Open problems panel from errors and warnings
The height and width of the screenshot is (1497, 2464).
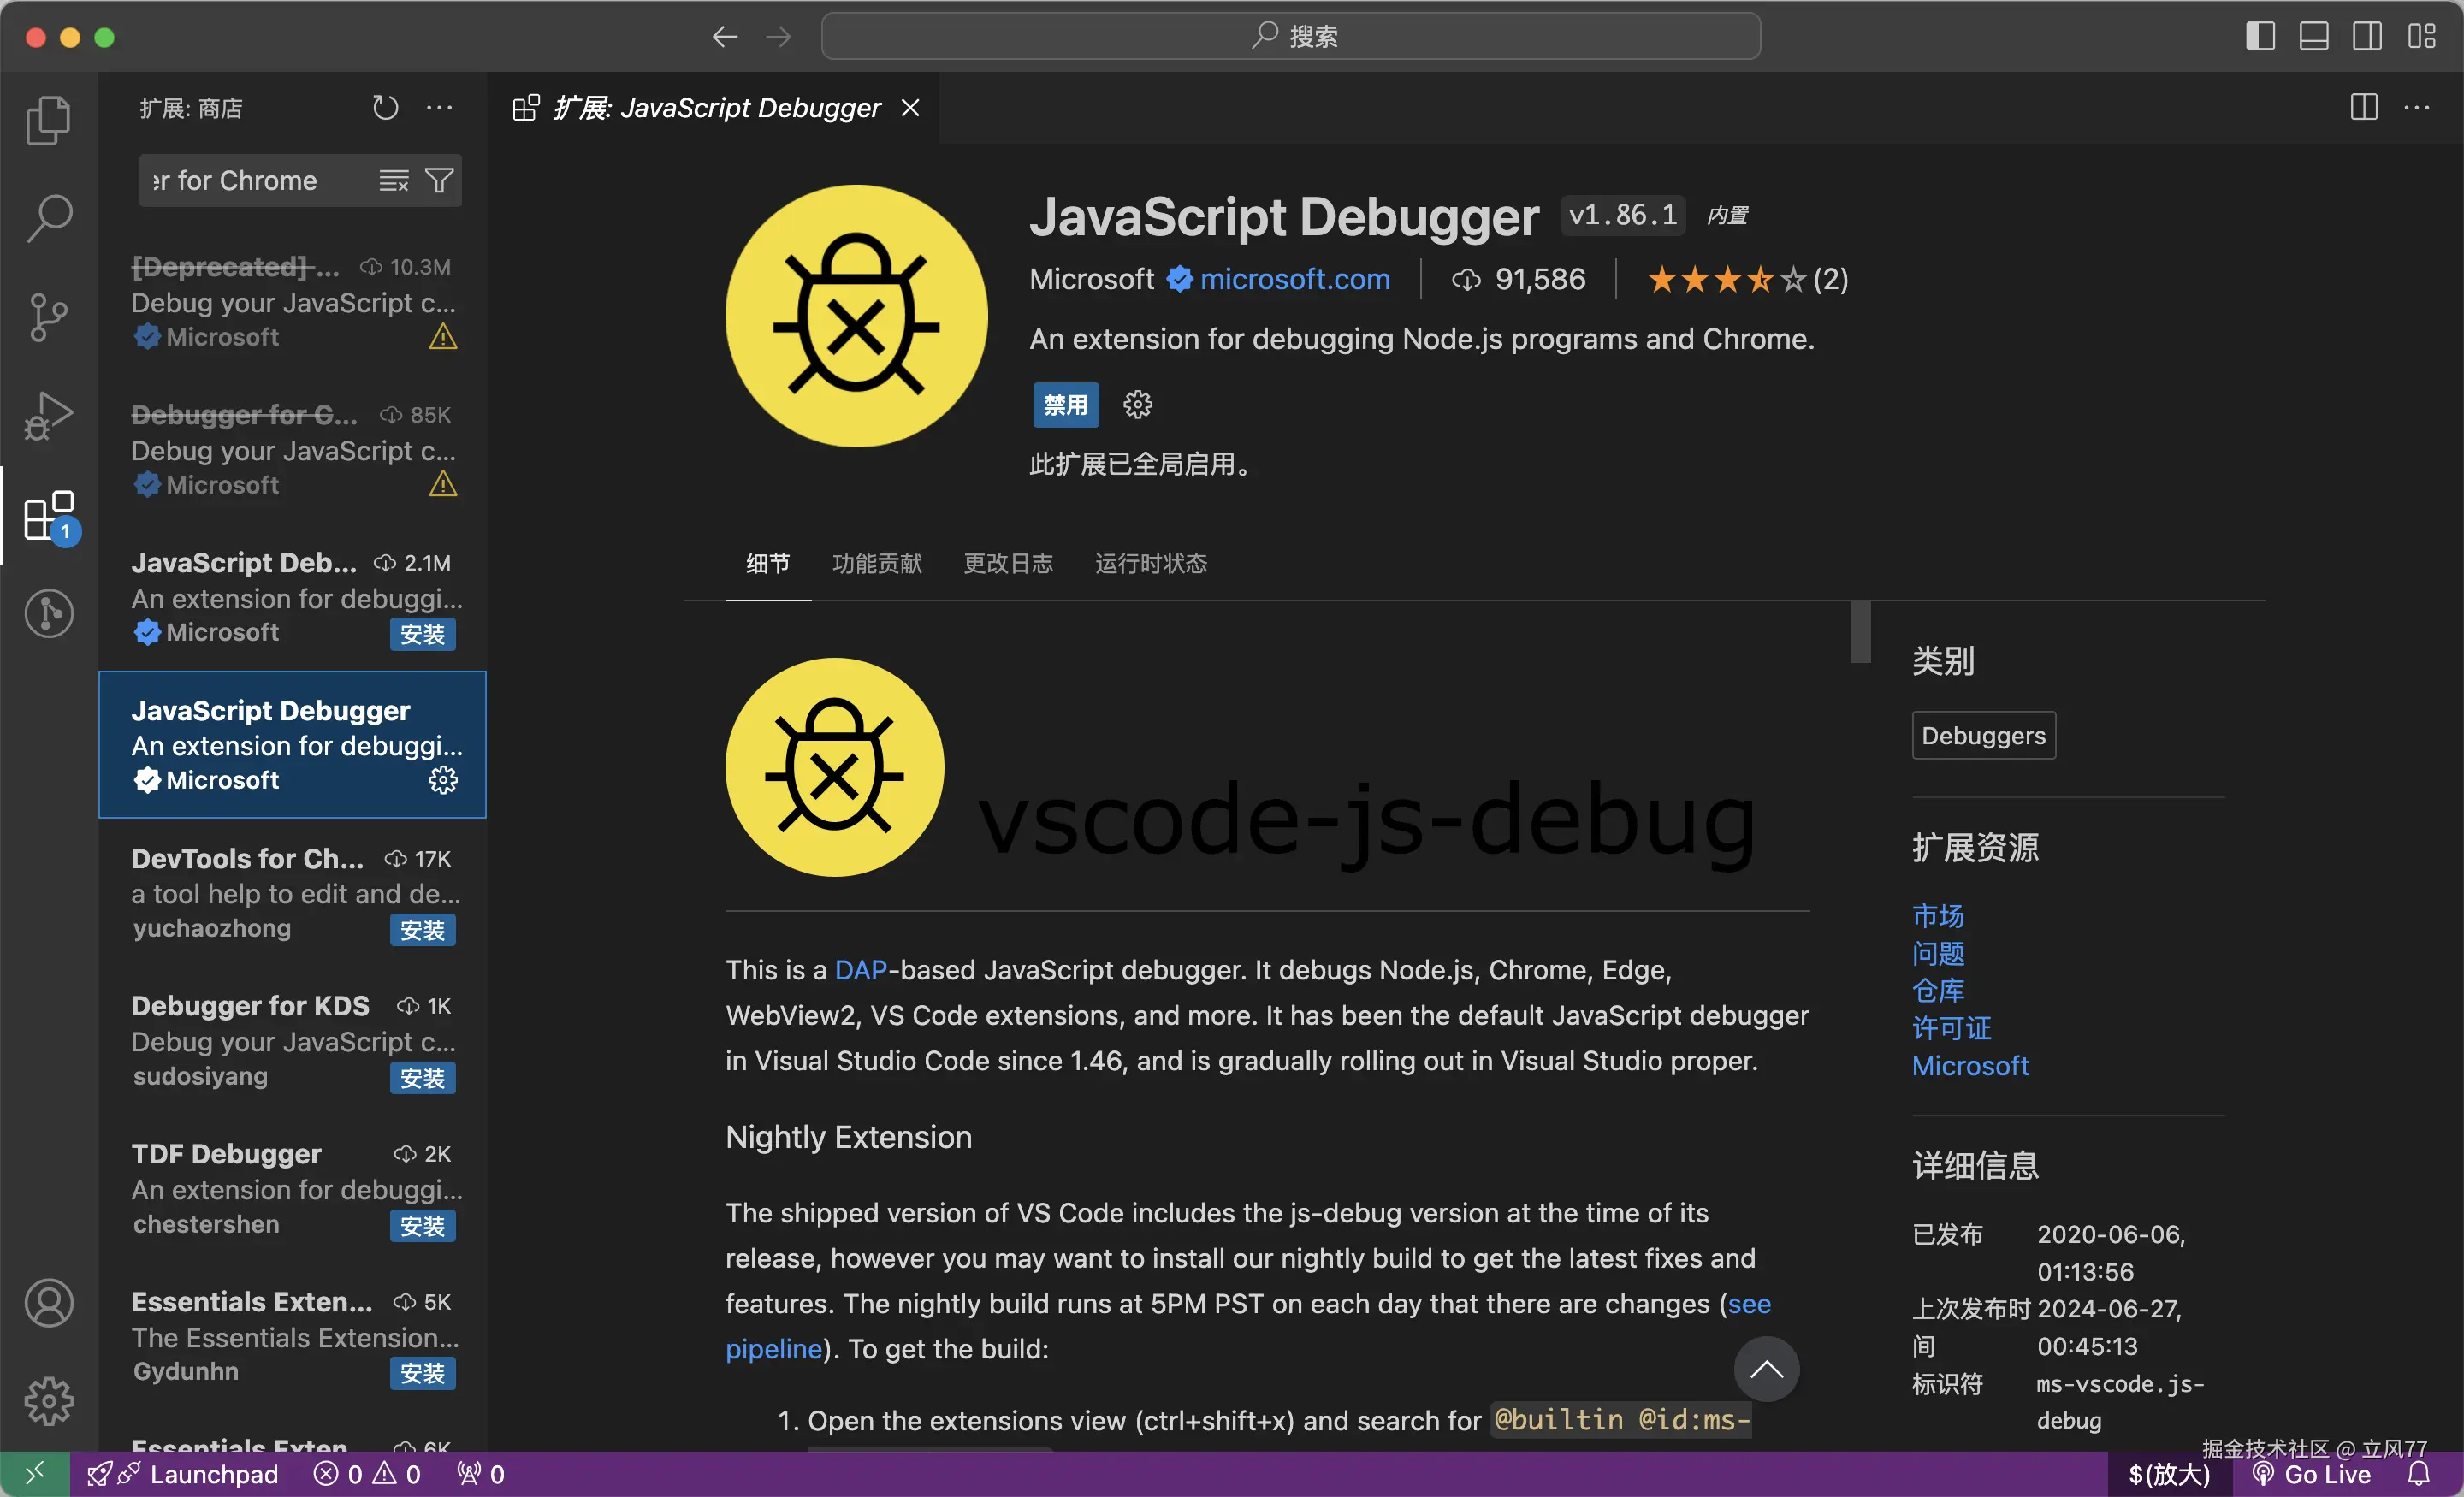tap(367, 1474)
